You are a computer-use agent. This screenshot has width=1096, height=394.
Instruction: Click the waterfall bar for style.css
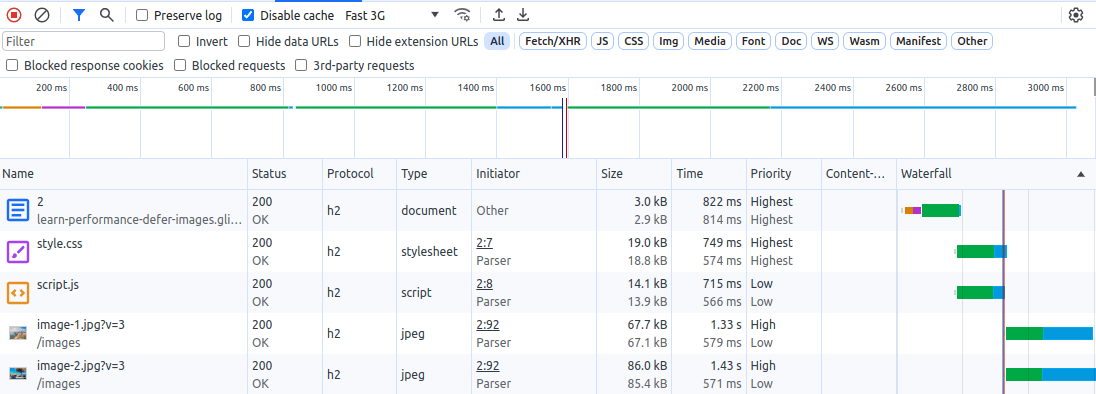[981, 251]
